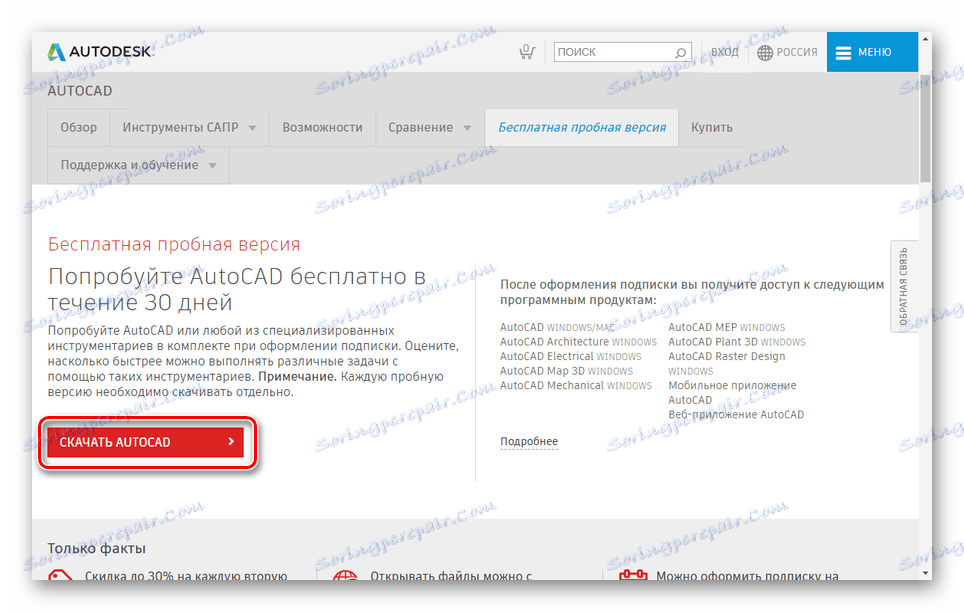Click the AutoCAD Architecture WINDOWS entry

[578, 341]
